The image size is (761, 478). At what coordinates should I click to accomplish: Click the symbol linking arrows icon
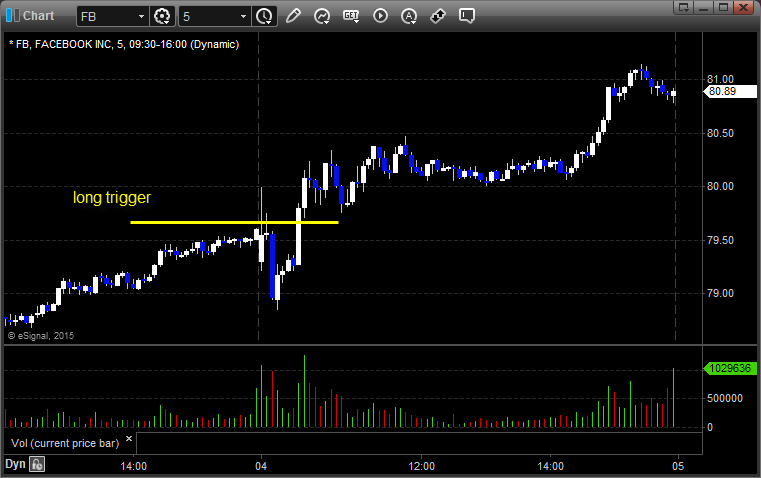pos(438,16)
